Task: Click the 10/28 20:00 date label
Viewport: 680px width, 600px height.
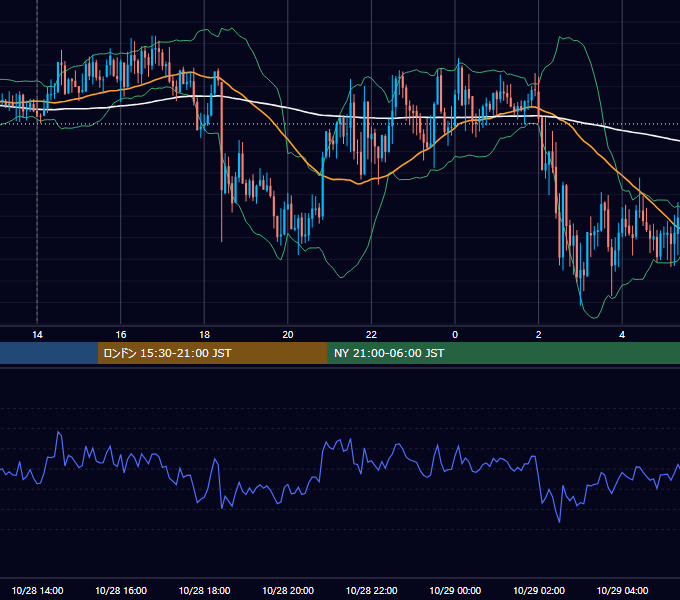Action: 288,590
